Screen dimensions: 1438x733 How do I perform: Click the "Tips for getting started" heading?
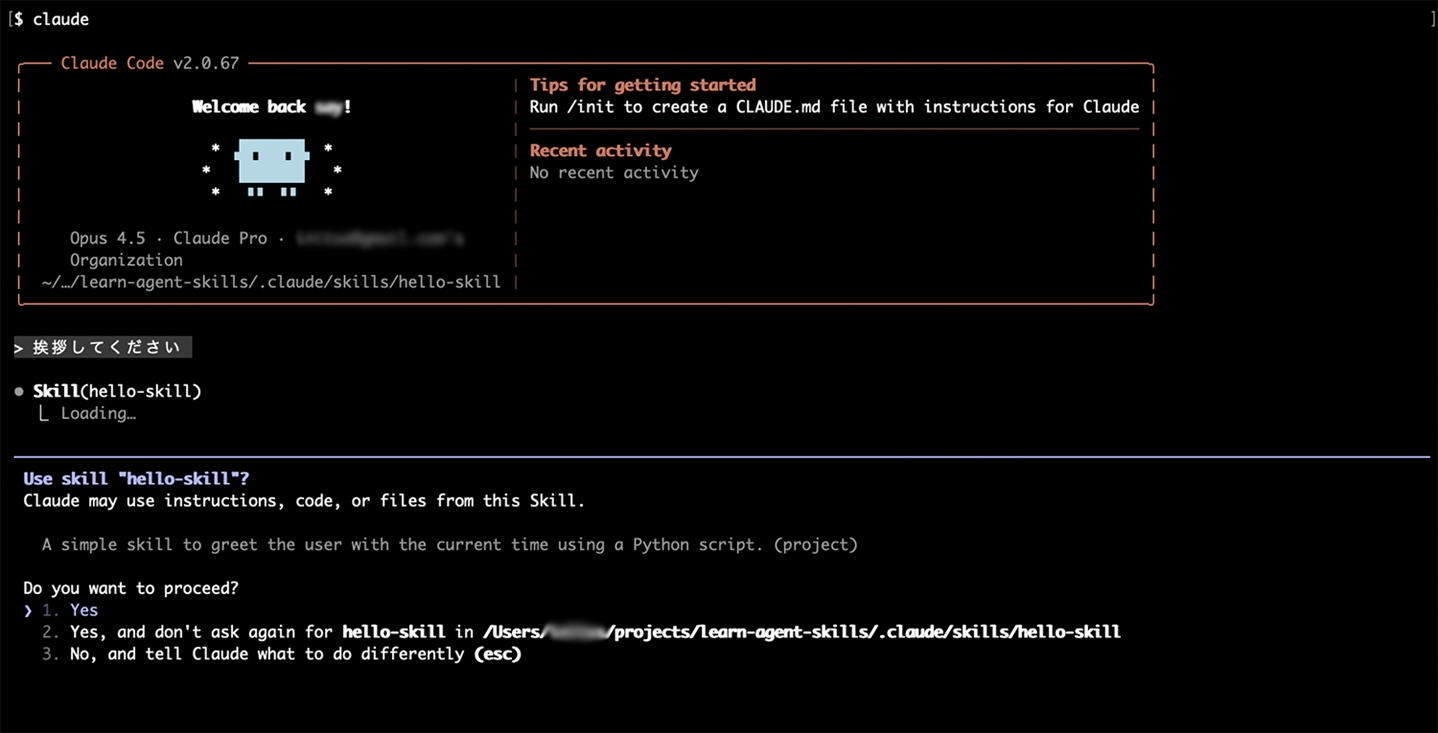642,85
